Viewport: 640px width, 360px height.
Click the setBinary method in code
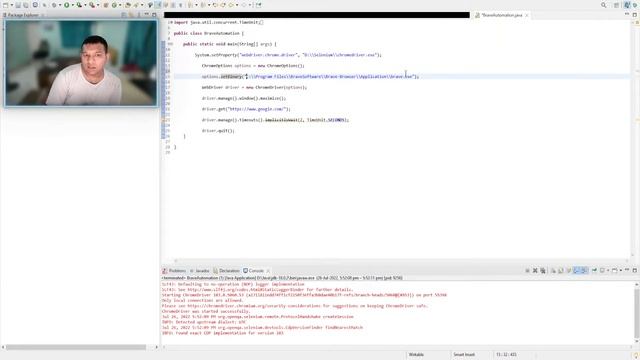[231, 76]
